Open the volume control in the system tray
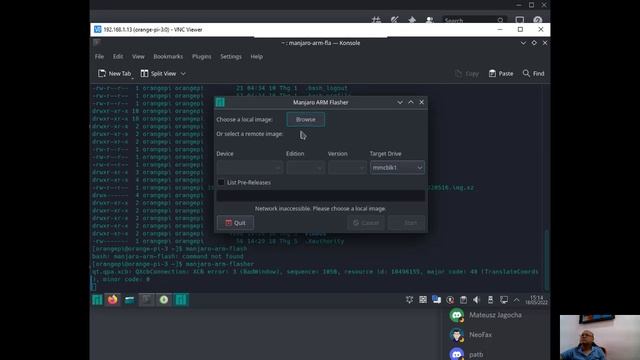Screen dimensions: 640x360 pyautogui.click(x=477, y=300)
